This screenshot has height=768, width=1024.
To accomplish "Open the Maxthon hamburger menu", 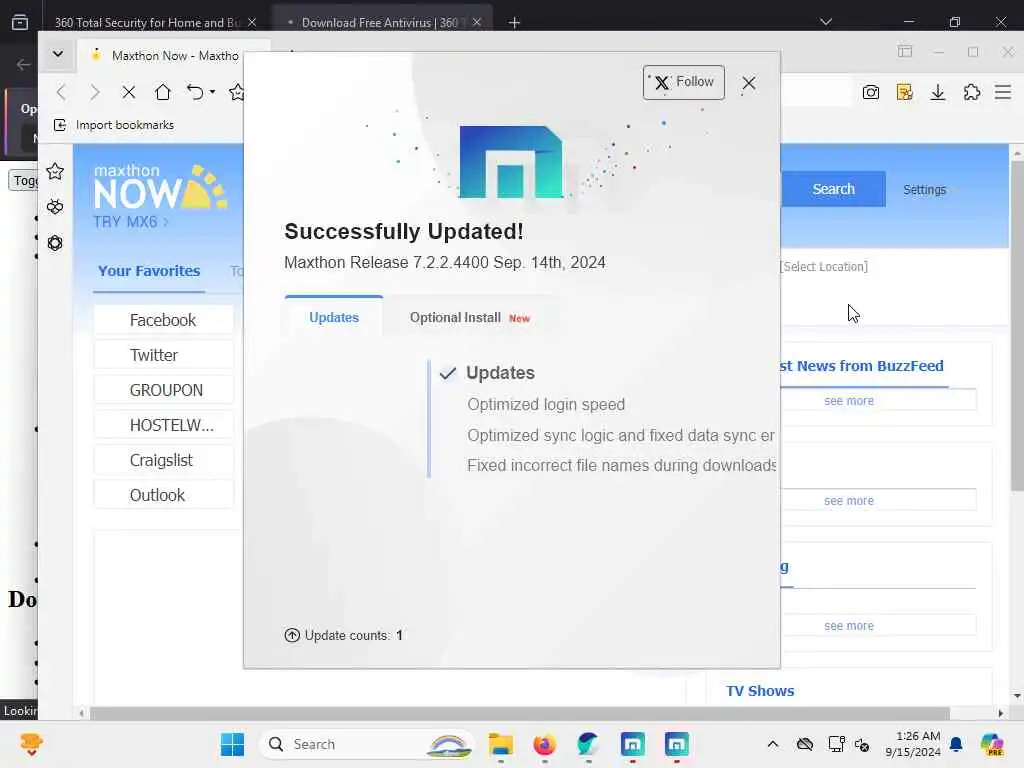I will [x=1003, y=92].
